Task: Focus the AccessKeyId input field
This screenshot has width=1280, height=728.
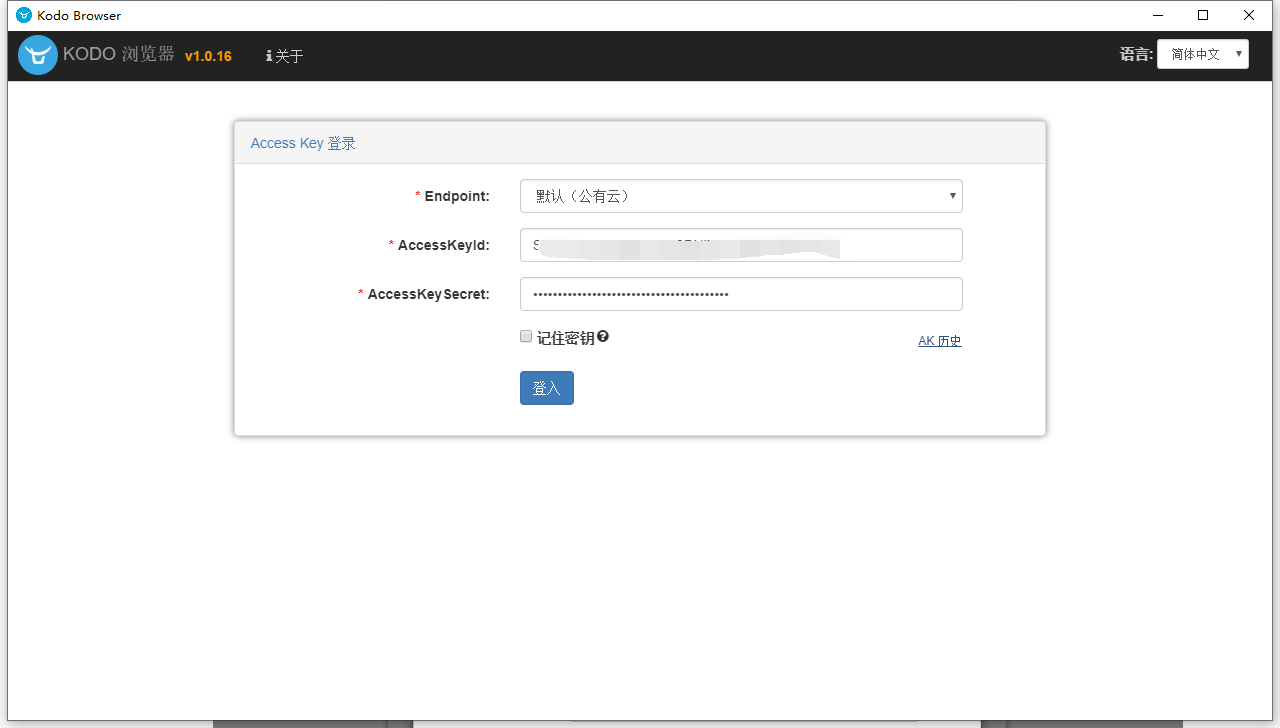Action: (x=740, y=245)
